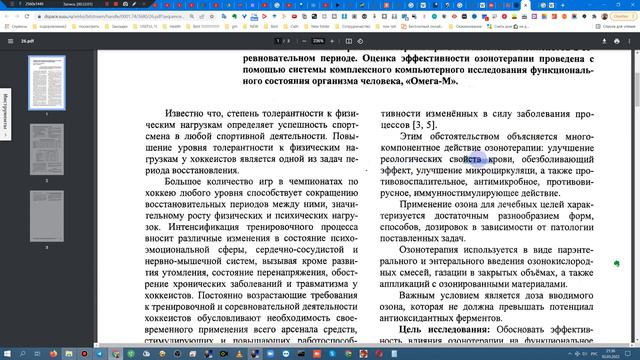Open the PDF viewer sidebar menu icon
This screenshot has width=640, height=360.
tap(11, 41)
